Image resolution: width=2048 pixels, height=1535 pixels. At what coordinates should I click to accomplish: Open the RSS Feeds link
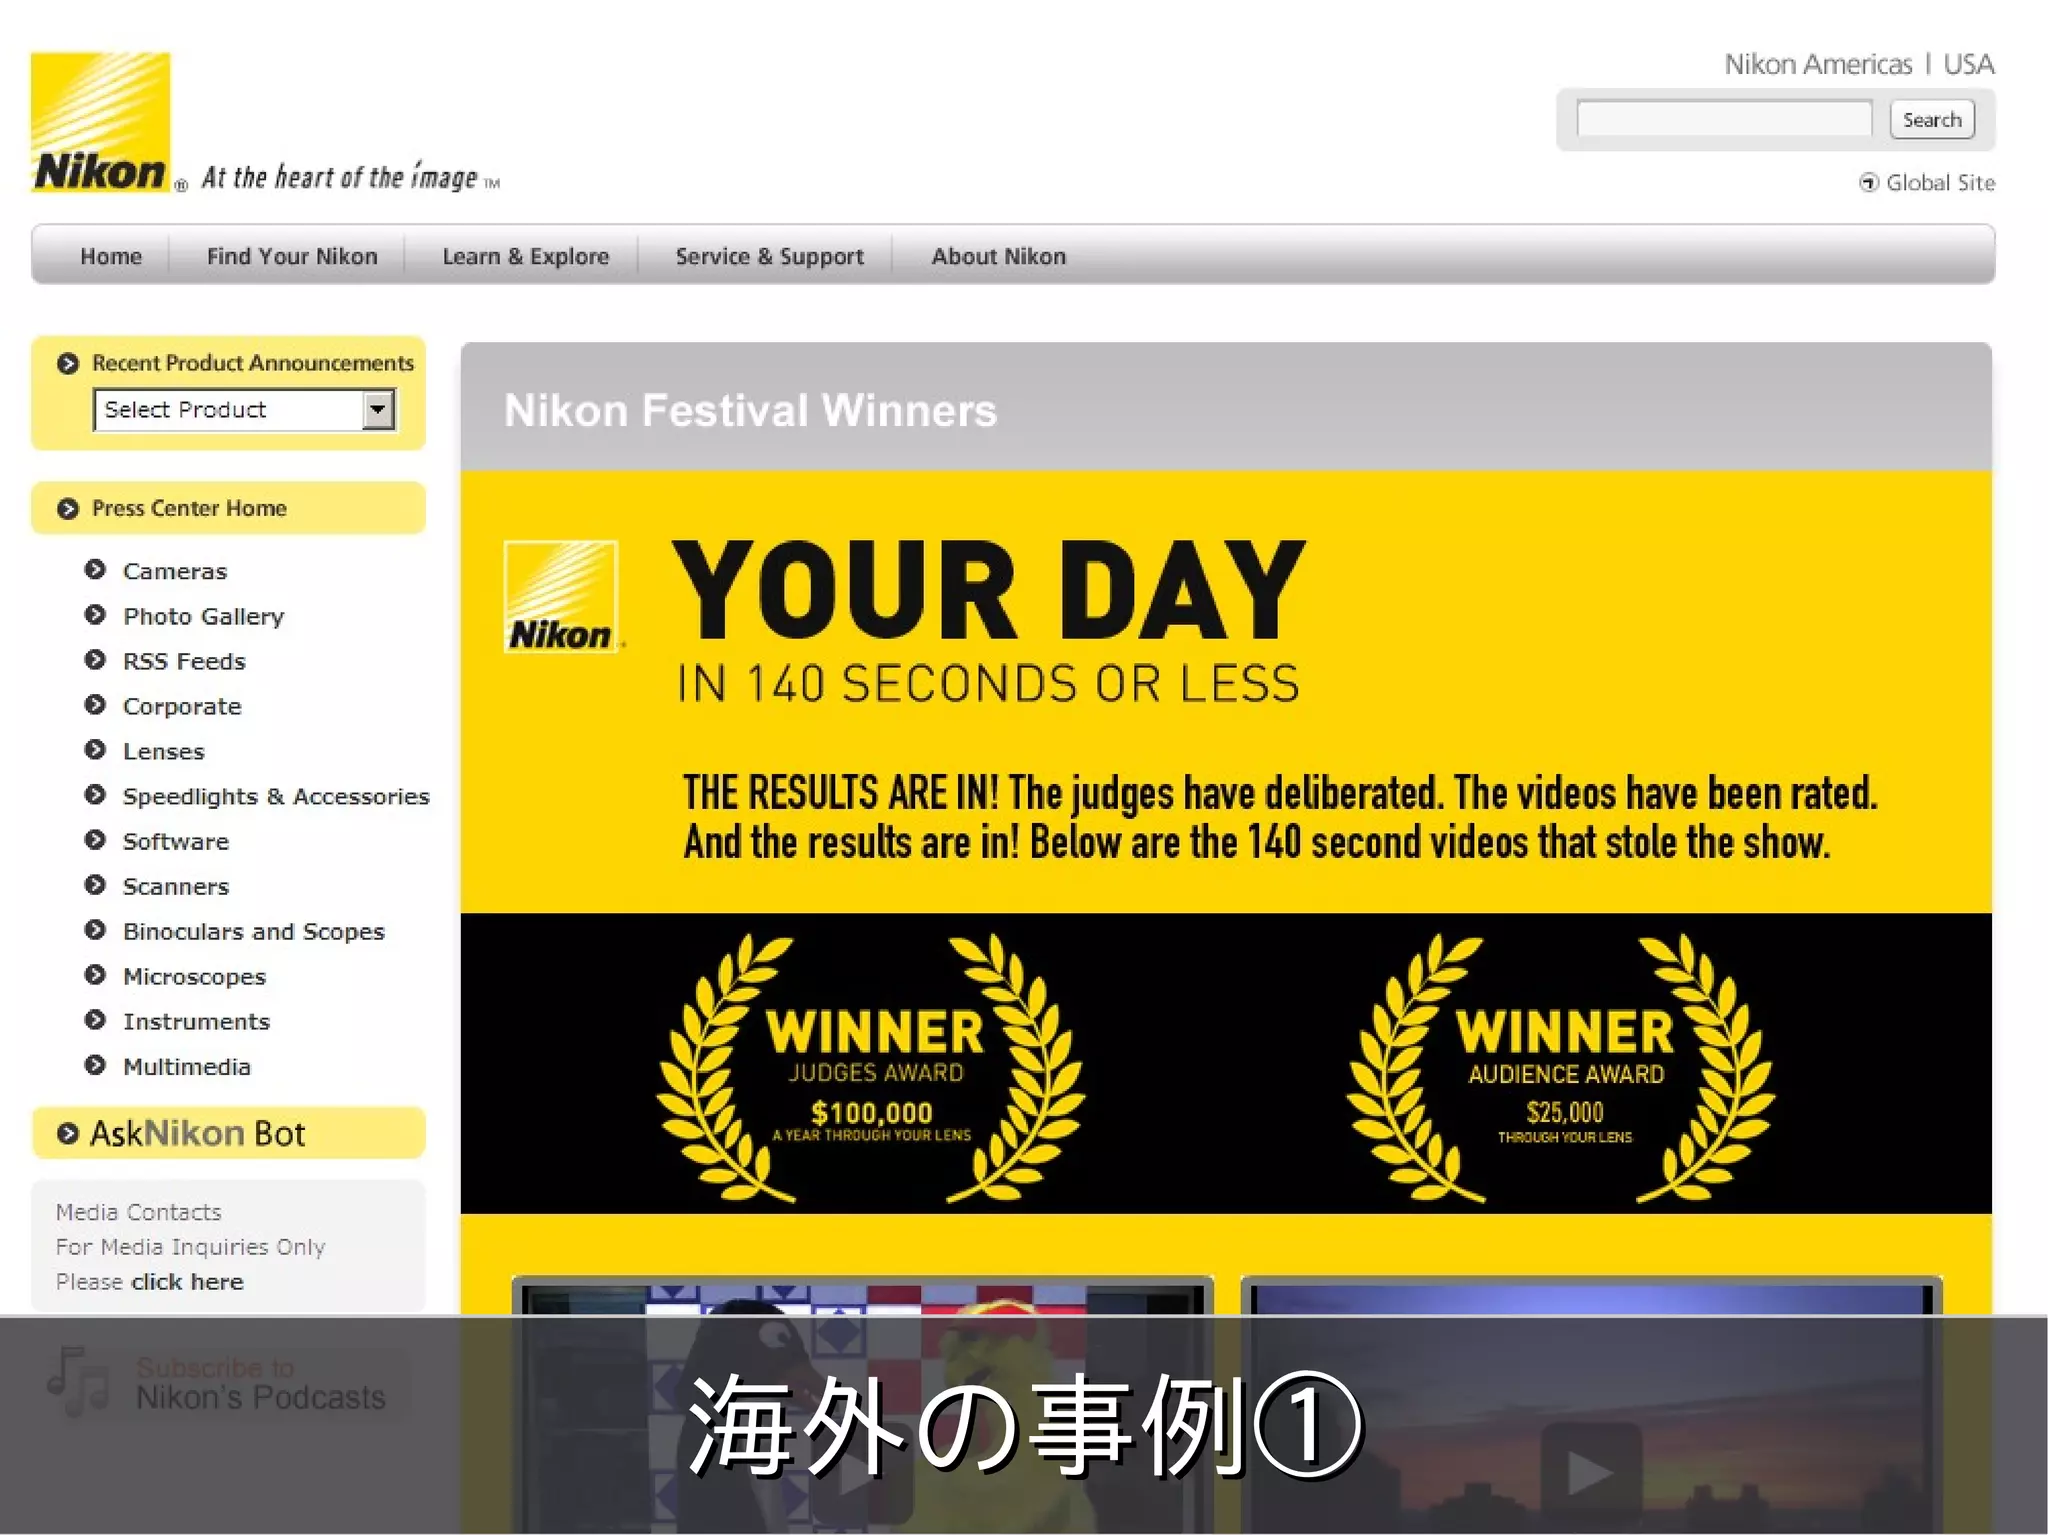tap(184, 662)
